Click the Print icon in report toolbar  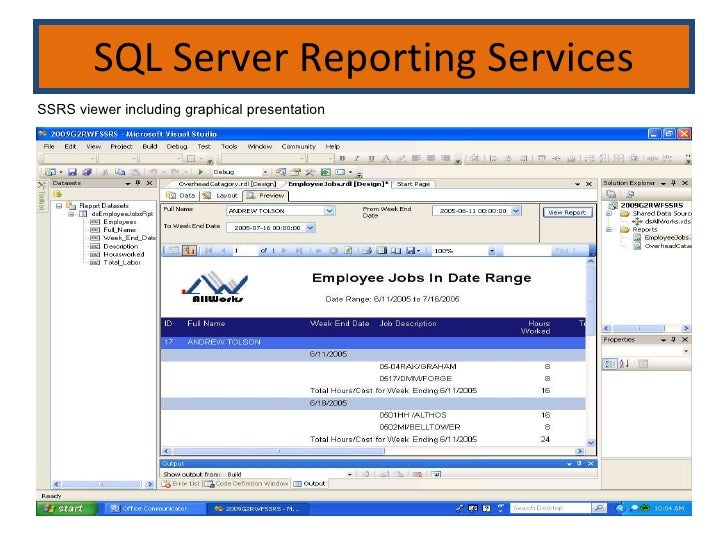click(x=367, y=251)
